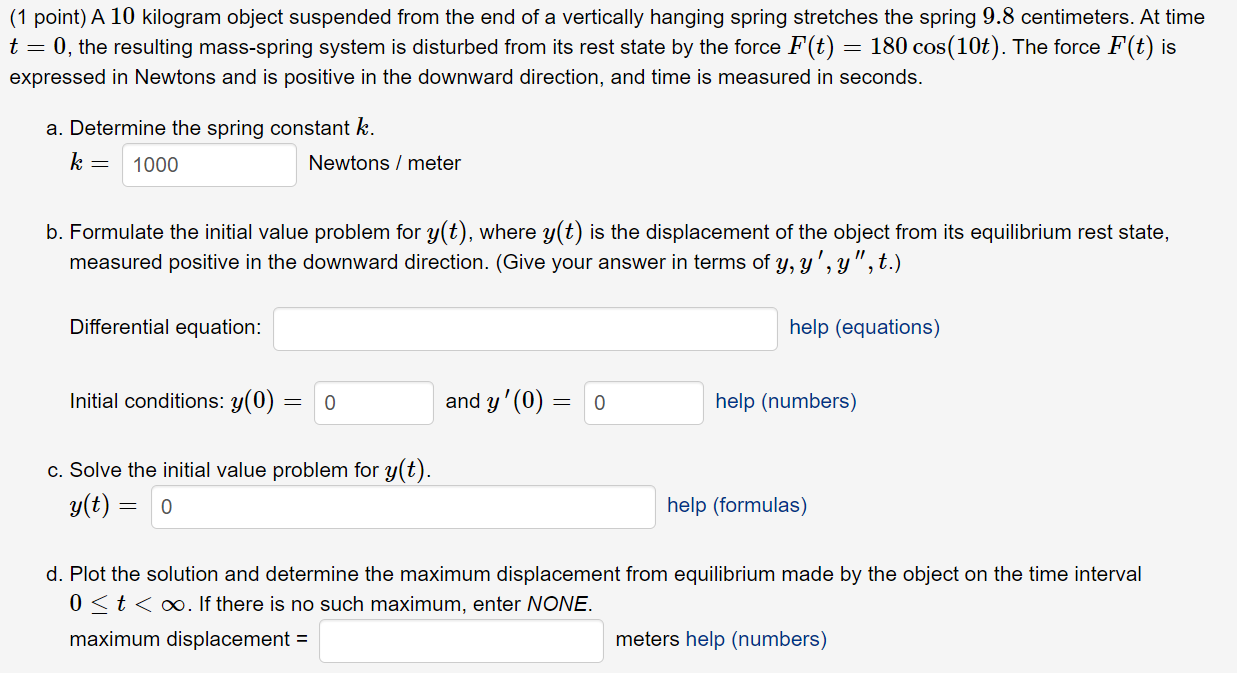Click the y(0) initial condition field
Screen dimensions: 1237x673
pyautogui.click(x=373, y=402)
